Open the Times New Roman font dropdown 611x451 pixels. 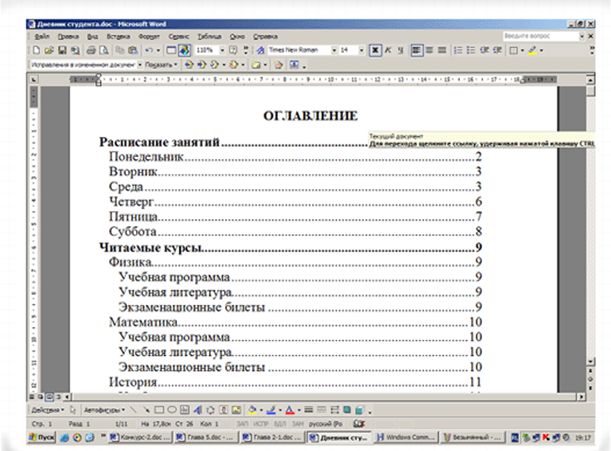334,50
